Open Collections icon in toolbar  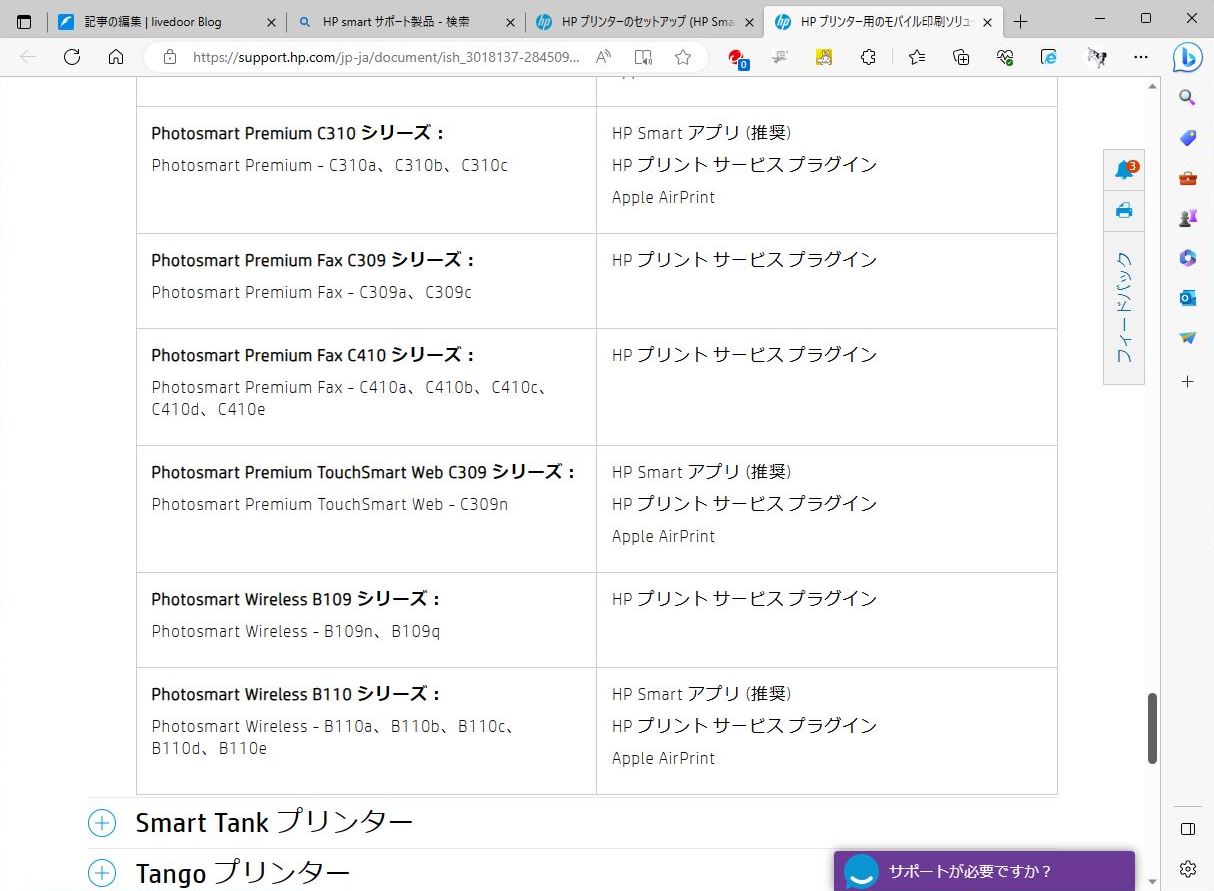click(961, 57)
